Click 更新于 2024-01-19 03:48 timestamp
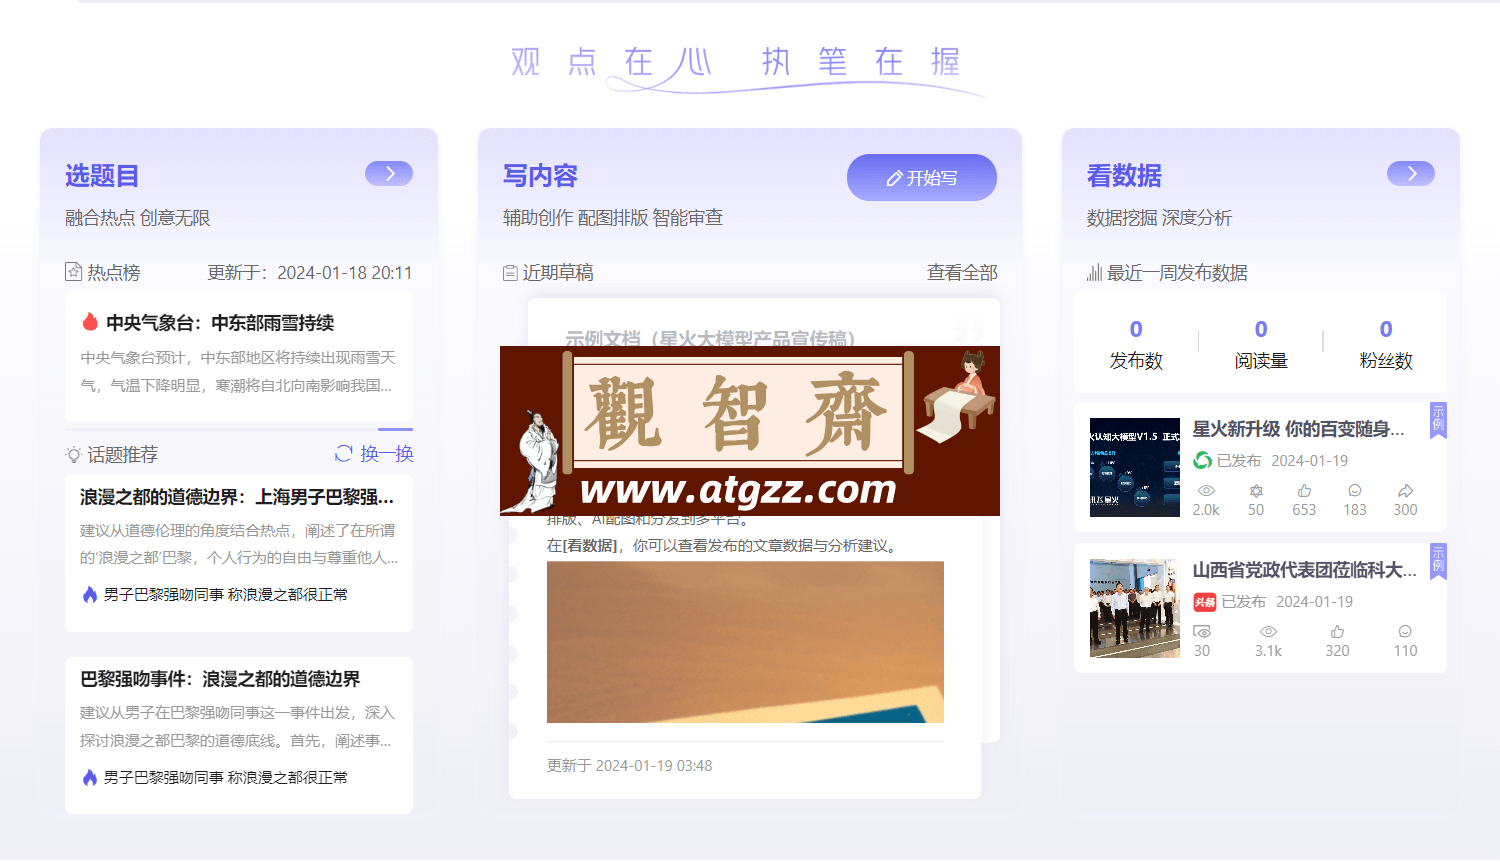1500x863 pixels. click(629, 766)
